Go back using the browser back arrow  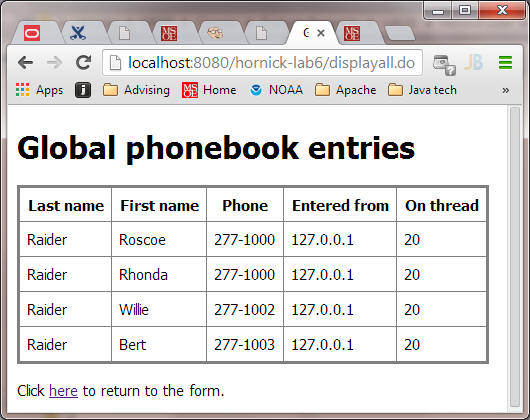click(25, 63)
